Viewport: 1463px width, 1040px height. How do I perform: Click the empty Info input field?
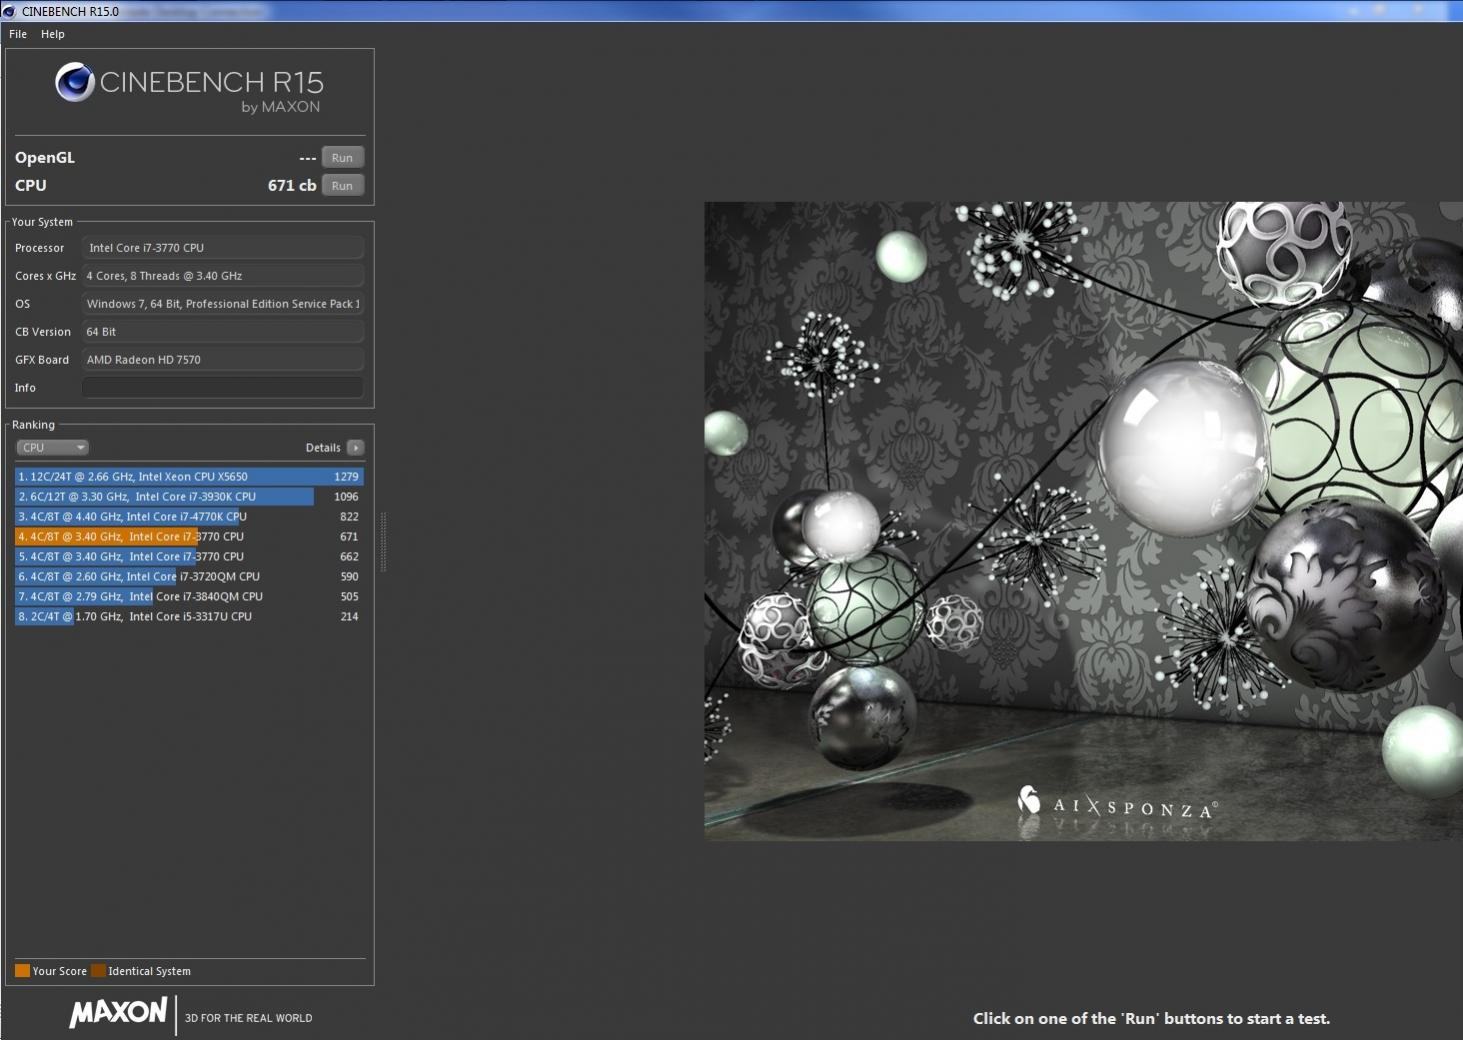223,388
